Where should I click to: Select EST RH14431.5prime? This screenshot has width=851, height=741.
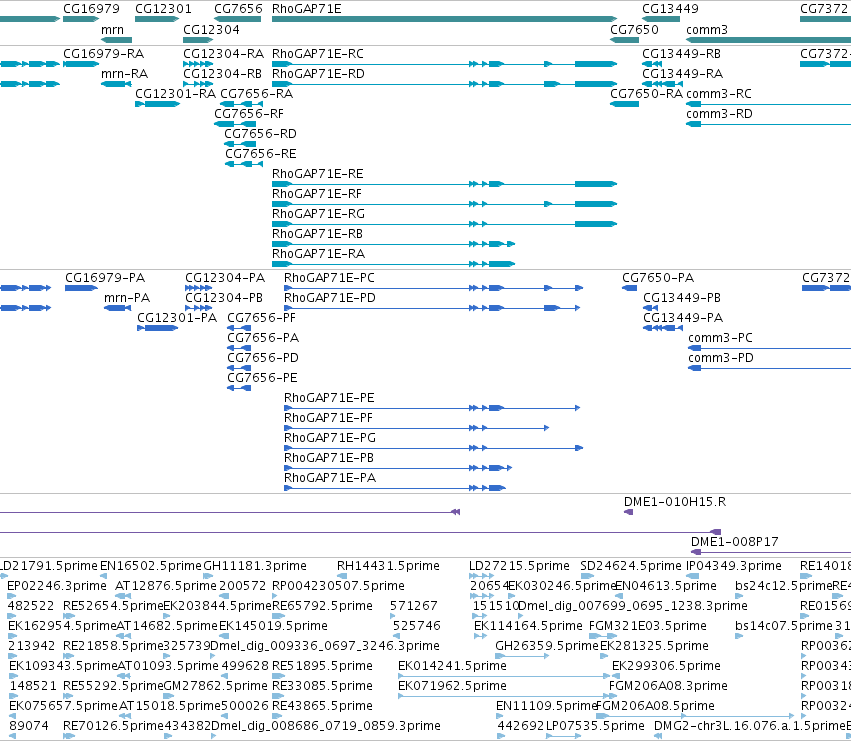coord(388,567)
